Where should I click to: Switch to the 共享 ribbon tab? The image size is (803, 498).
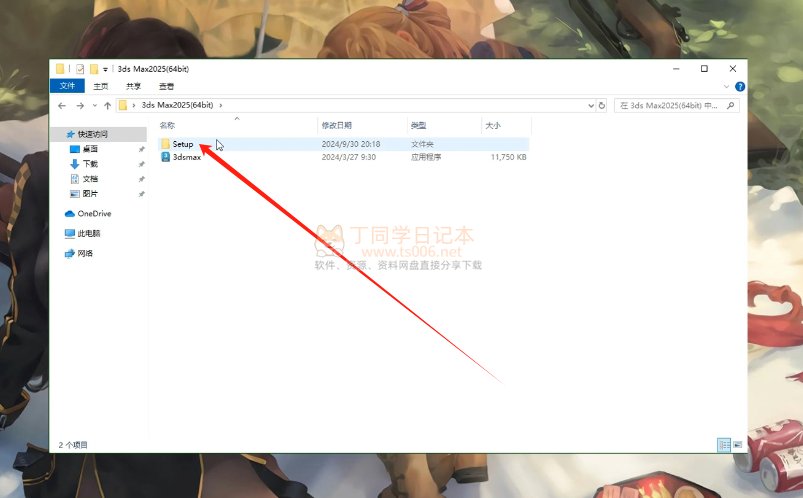point(133,86)
